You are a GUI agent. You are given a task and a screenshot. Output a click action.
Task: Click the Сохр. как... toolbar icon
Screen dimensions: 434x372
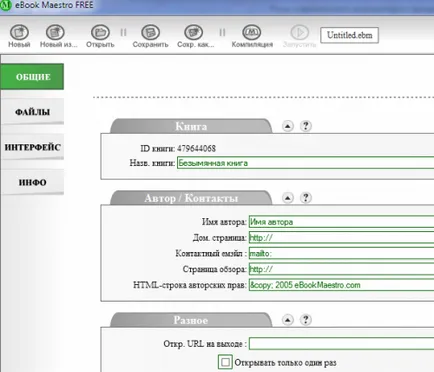pos(193,33)
